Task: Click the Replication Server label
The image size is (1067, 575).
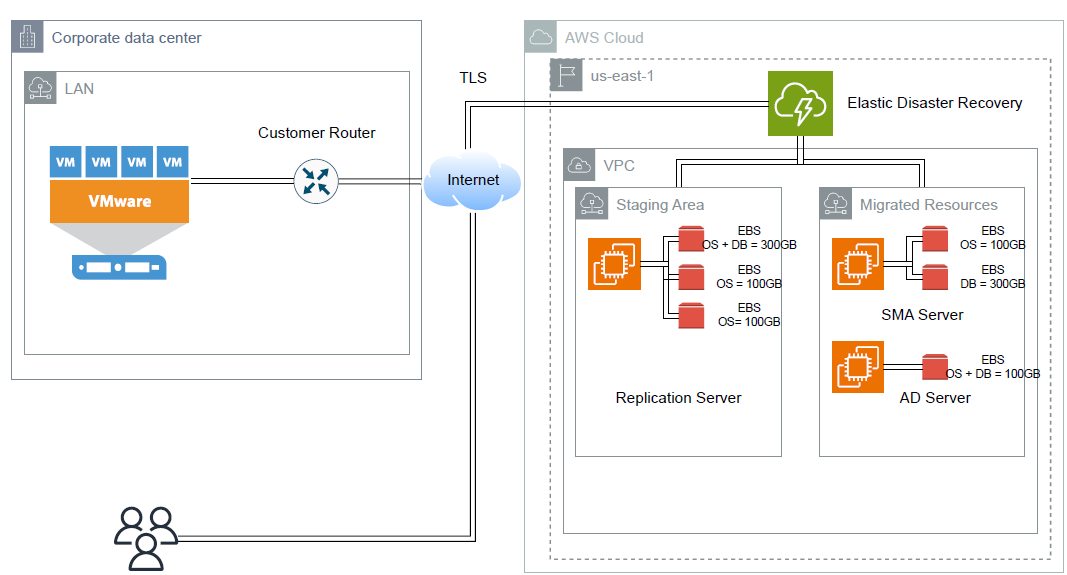Action: click(678, 397)
